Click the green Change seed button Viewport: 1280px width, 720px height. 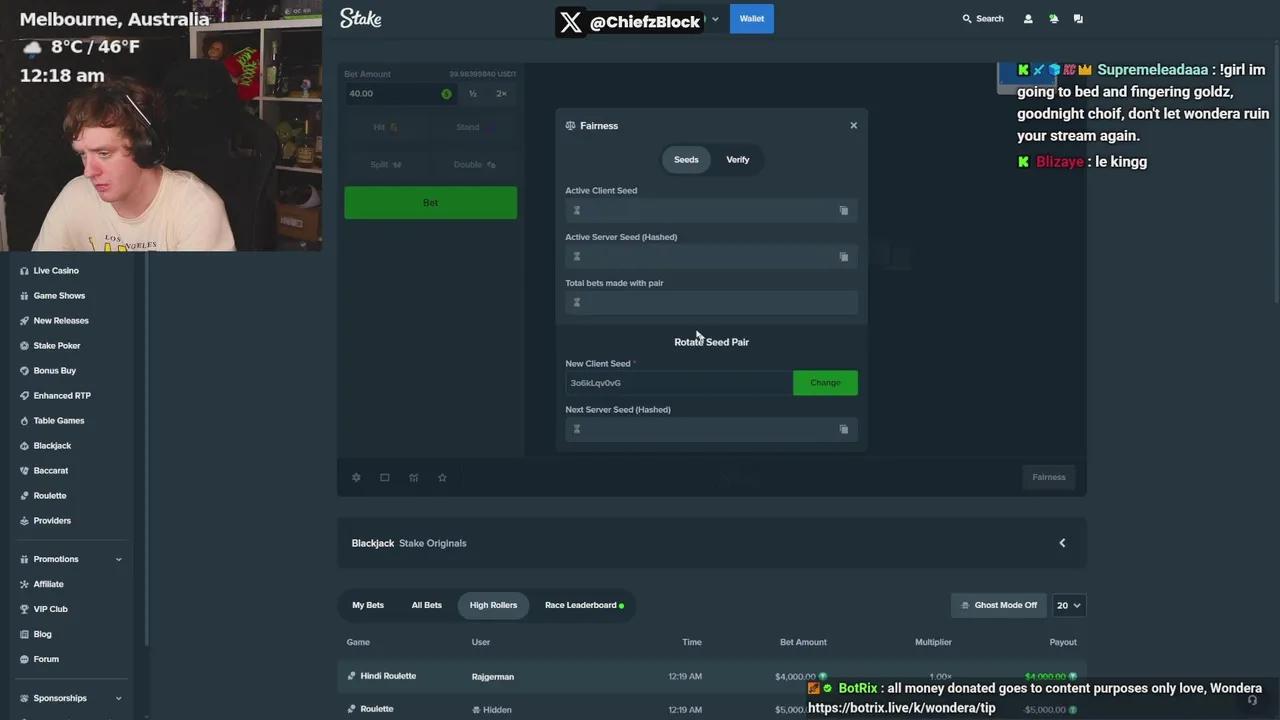click(825, 383)
